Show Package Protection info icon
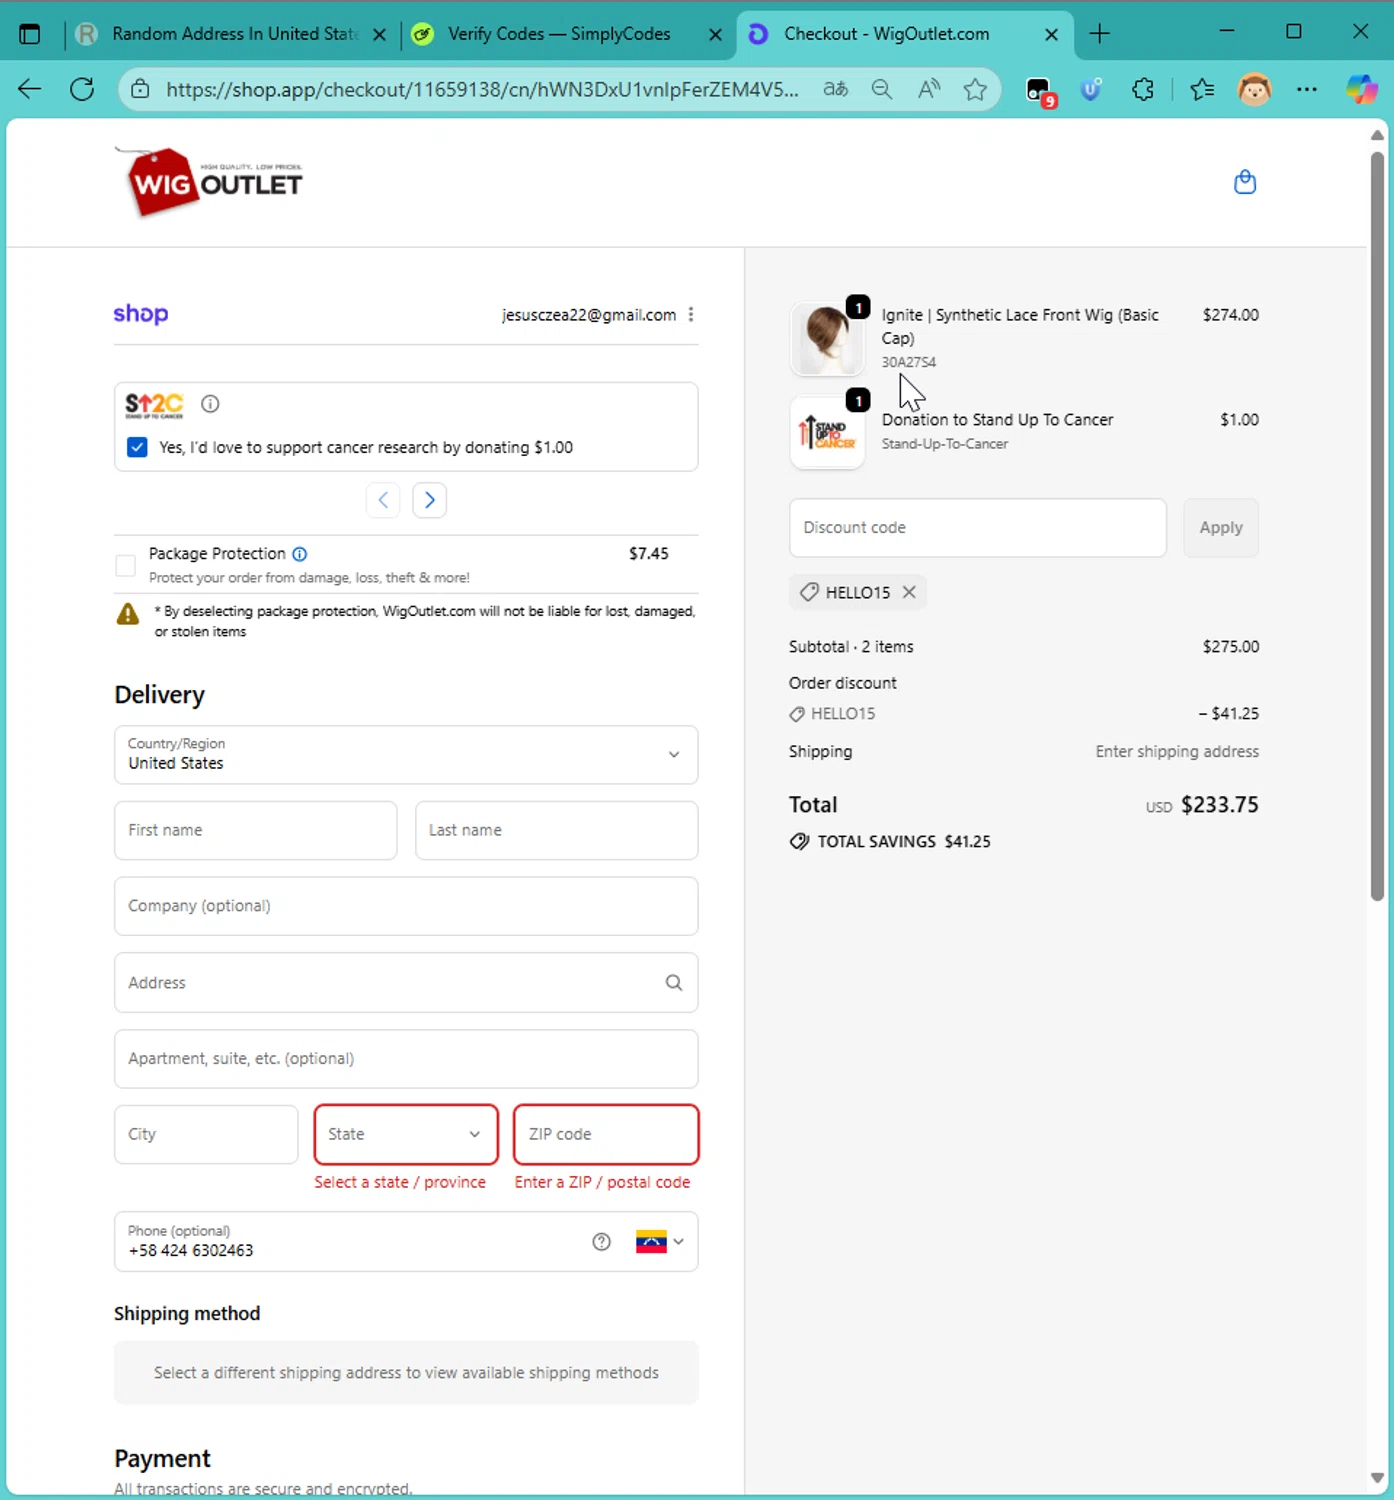This screenshot has height=1500, width=1394. click(x=299, y=554)
